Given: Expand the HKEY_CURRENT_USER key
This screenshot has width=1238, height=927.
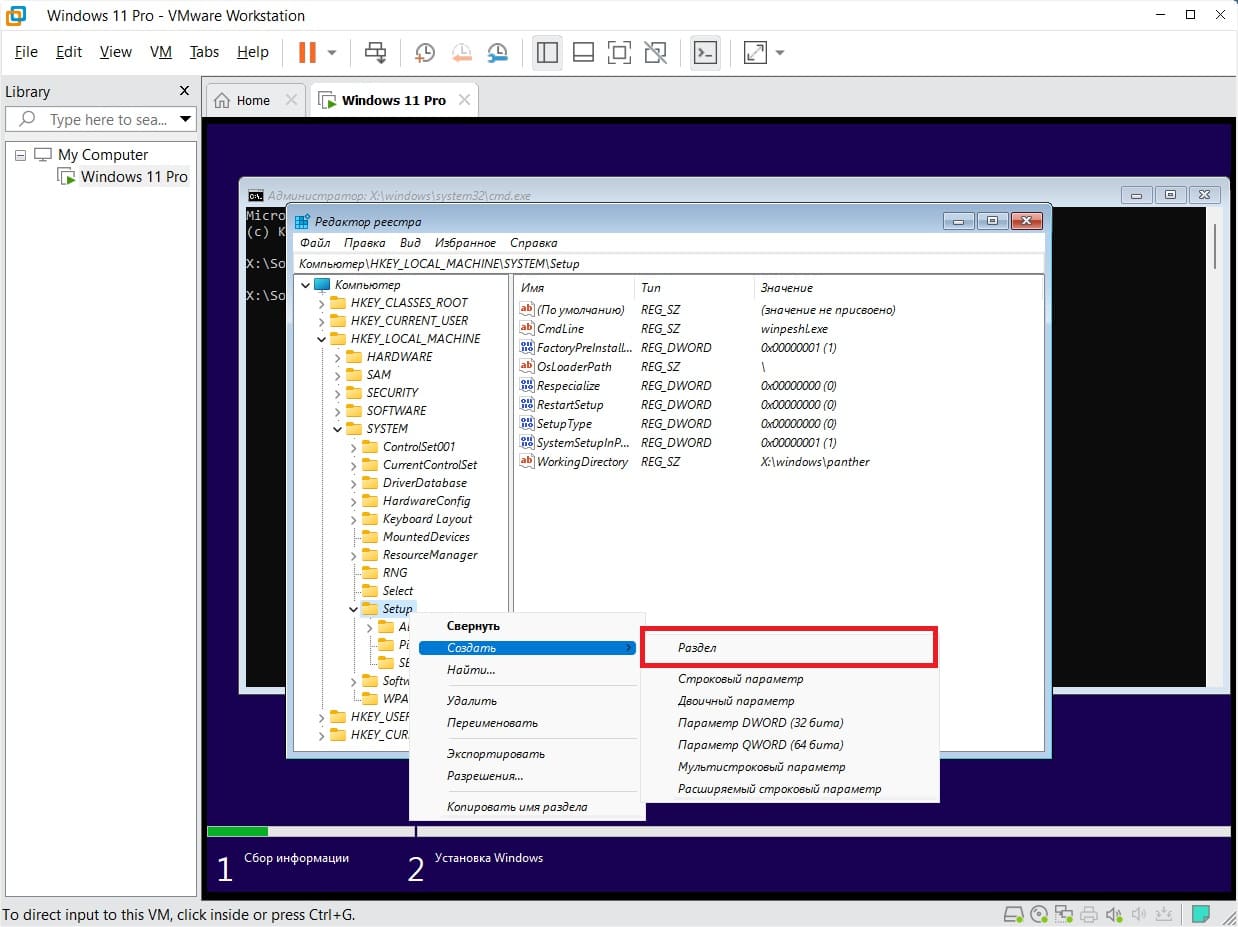Looking at the screenshot, I should [322, 321].
